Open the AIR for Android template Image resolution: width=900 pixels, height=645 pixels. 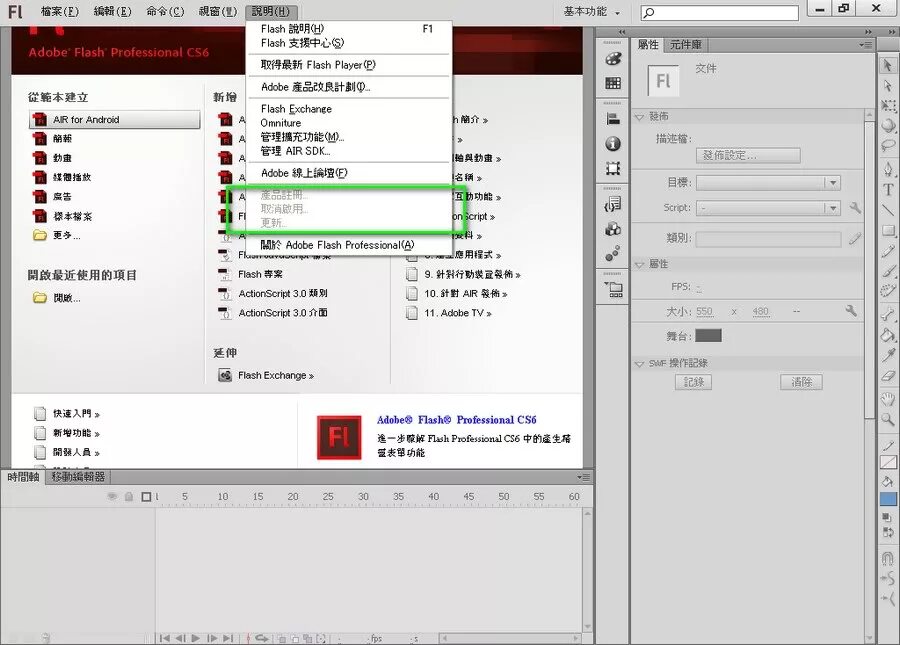pos(115,119)
